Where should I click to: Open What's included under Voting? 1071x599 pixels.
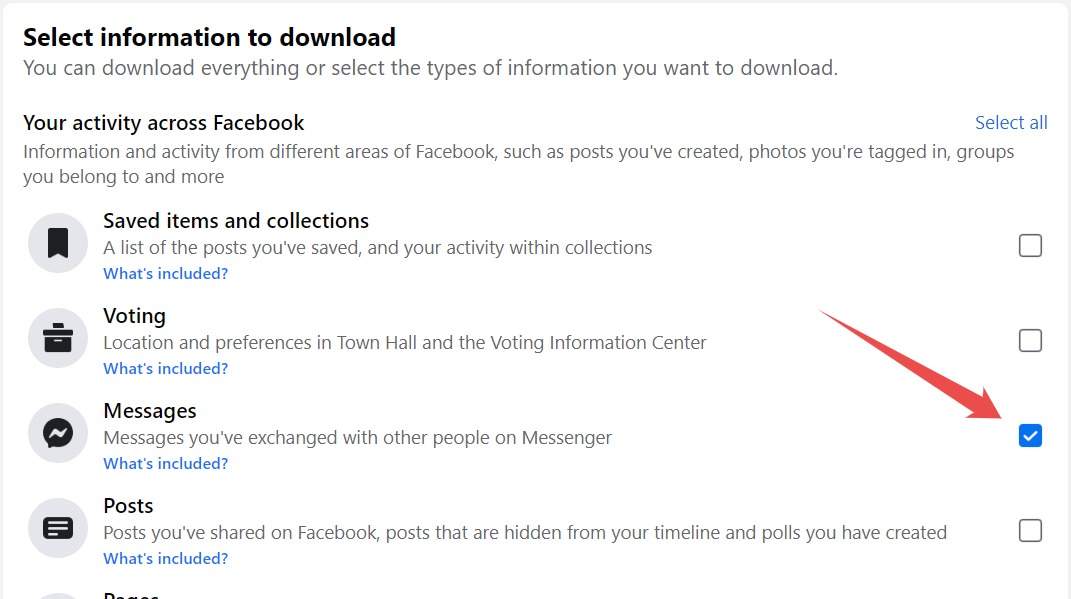click(165, 368)
